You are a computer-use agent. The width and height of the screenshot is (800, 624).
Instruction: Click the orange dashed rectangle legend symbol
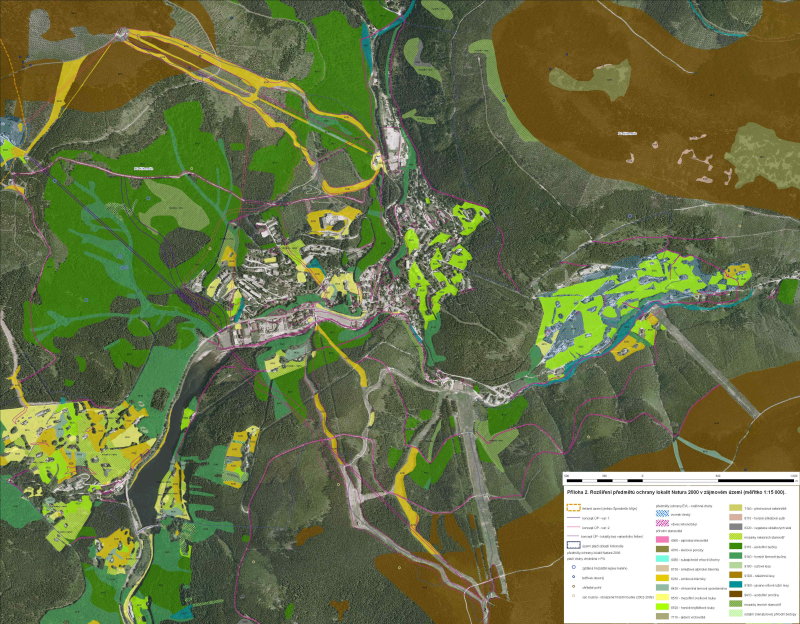pos(573,507)
